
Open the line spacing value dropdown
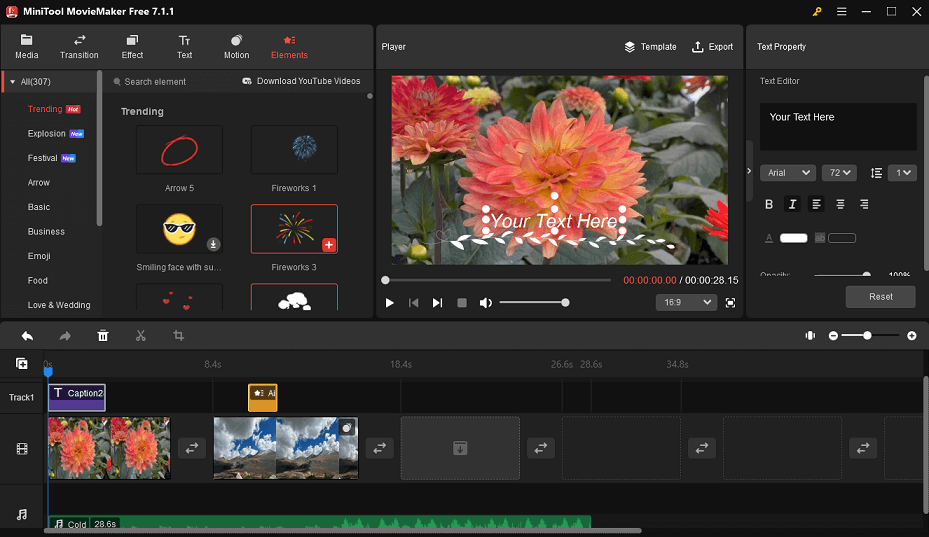coord(902,172)
